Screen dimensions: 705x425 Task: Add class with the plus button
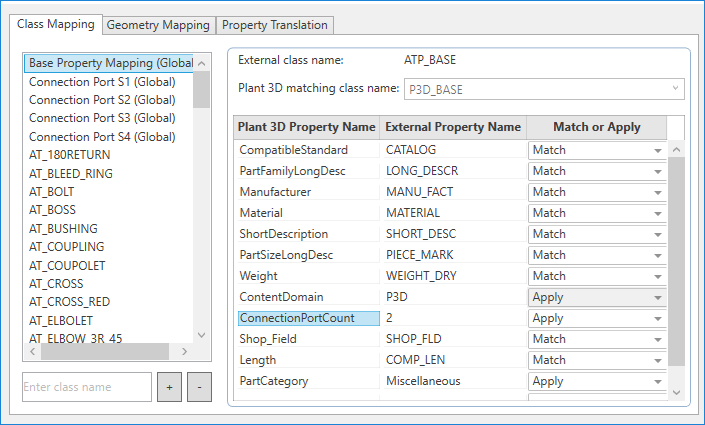click(x=170, y=387)
